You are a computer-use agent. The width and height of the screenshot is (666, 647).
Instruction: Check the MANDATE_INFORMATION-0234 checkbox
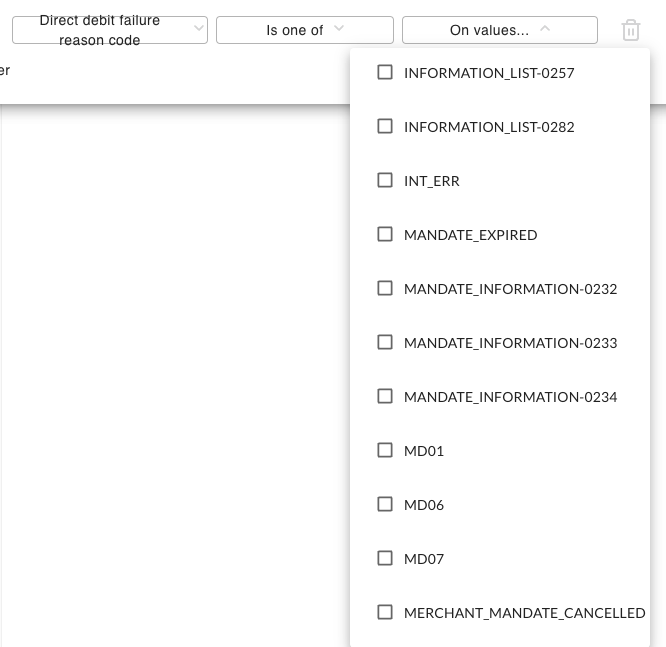pos(385,396)
